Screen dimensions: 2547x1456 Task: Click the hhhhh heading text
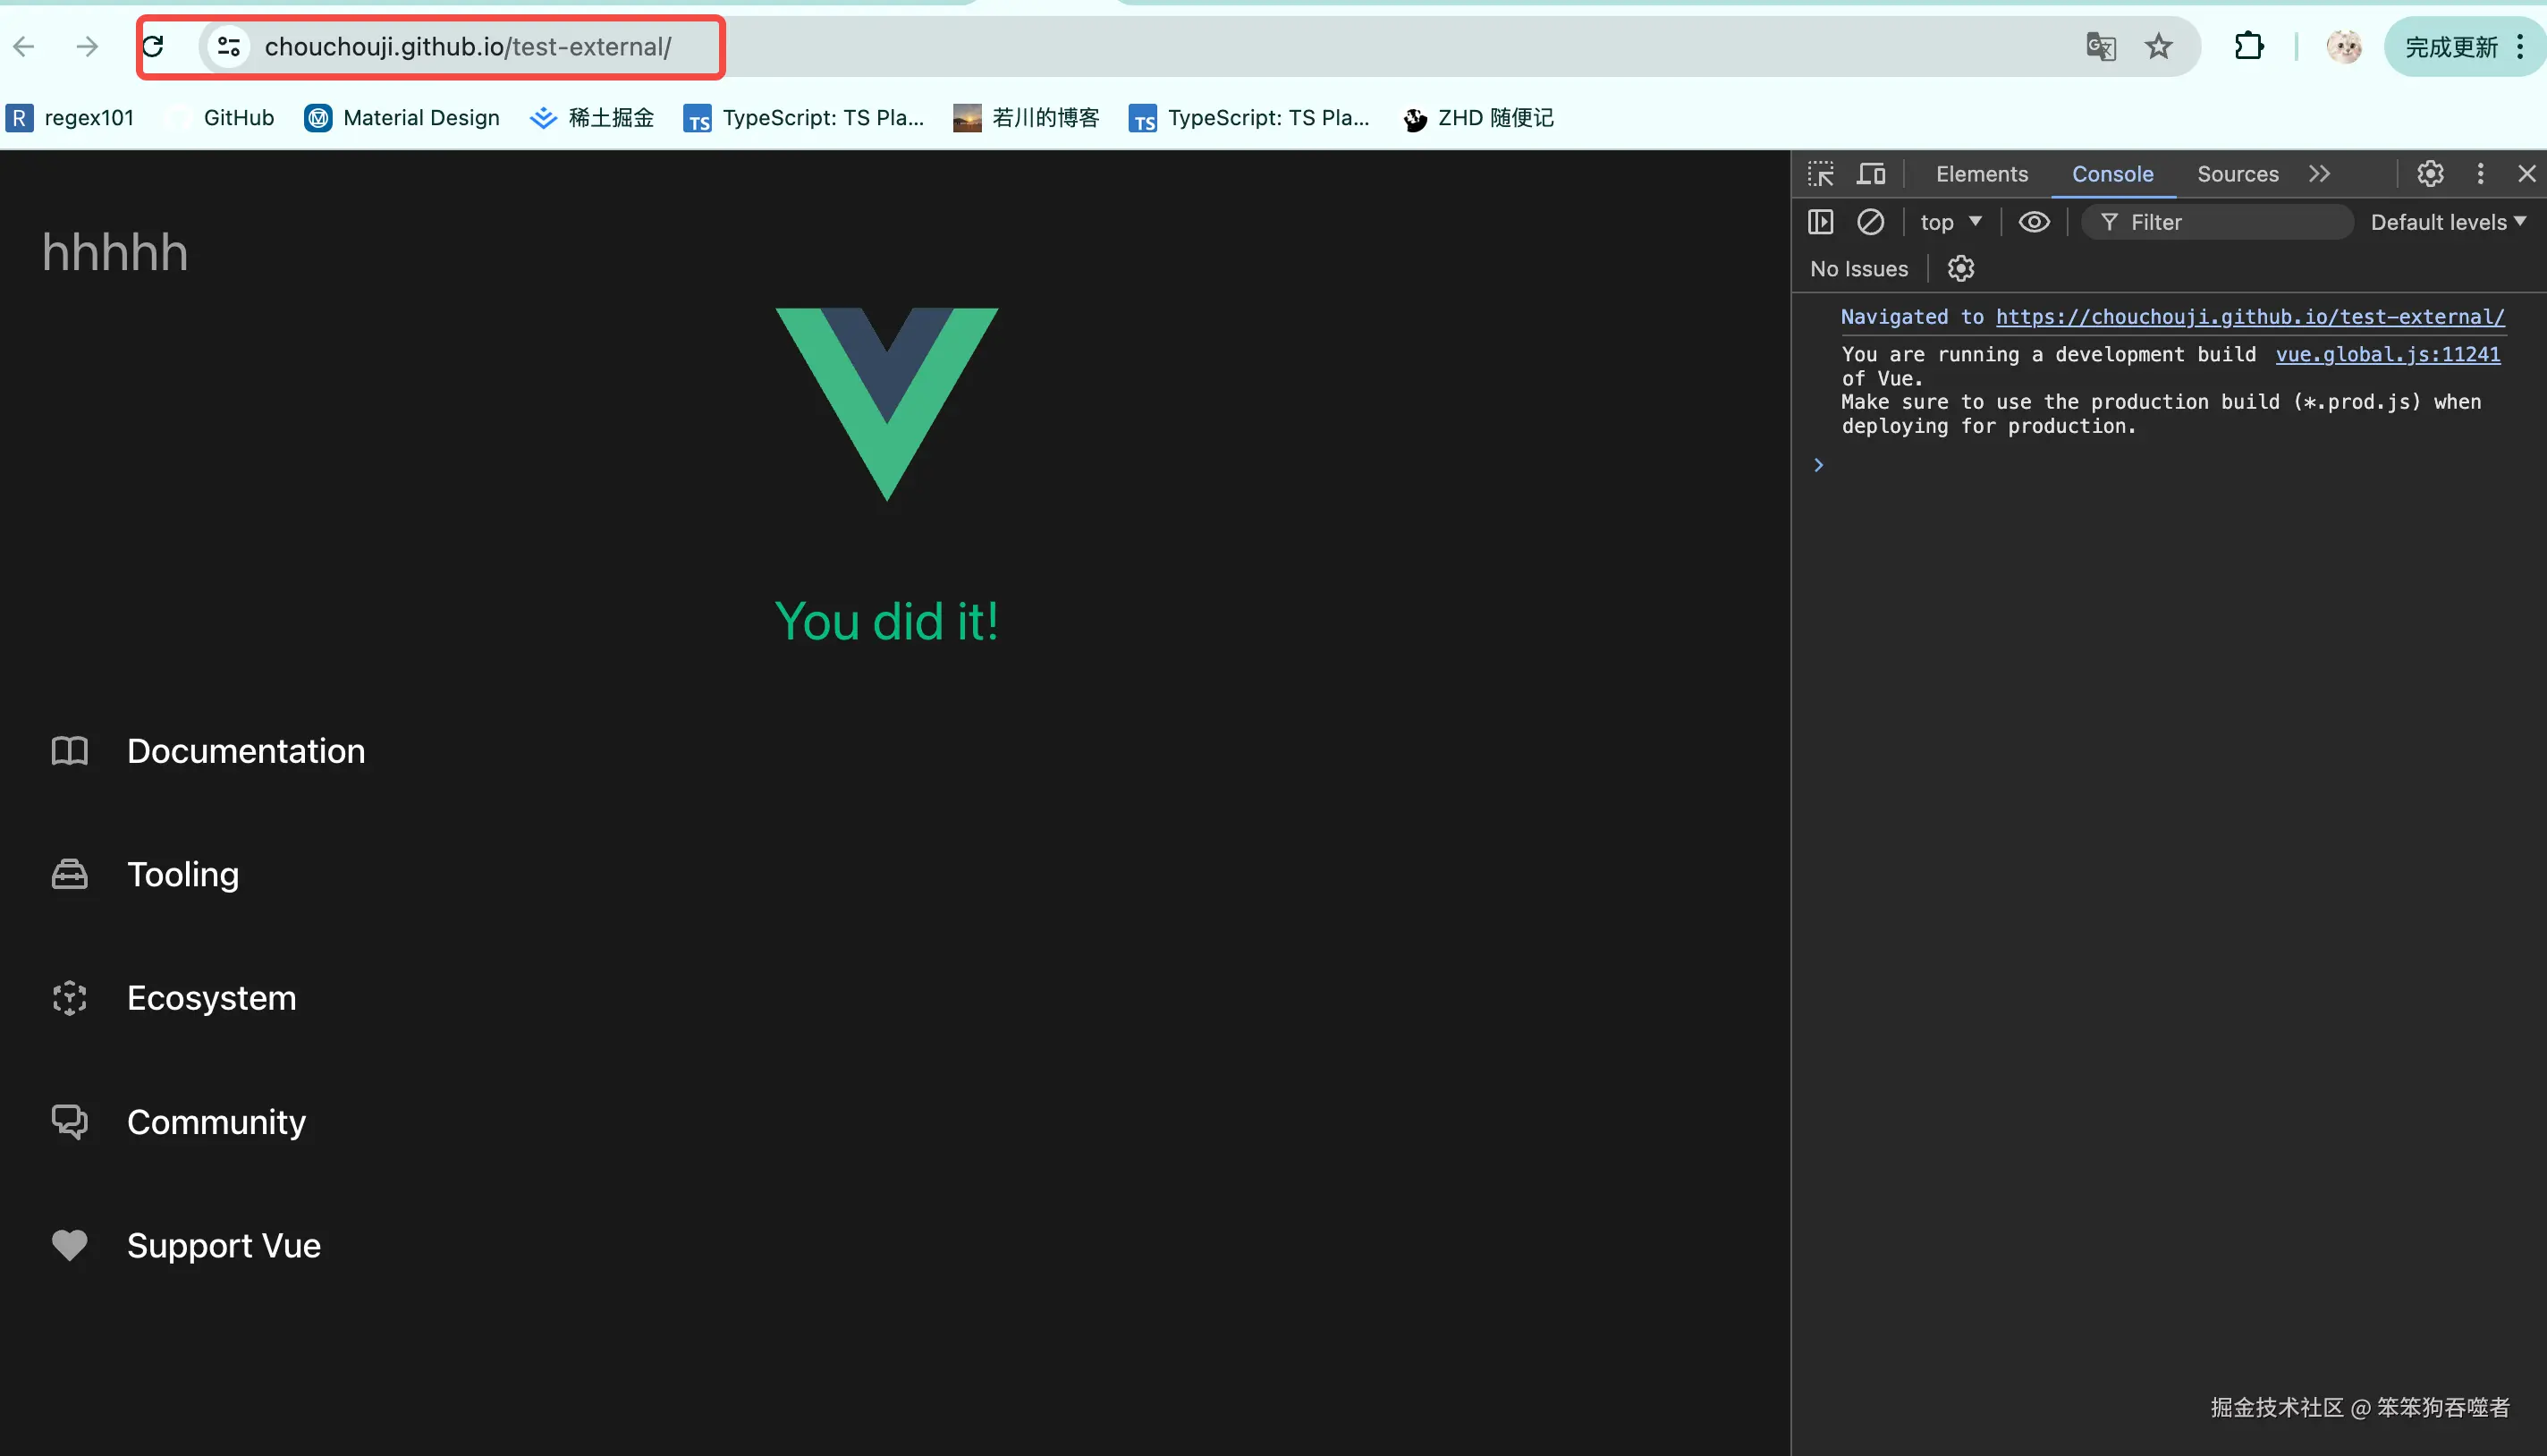pyautogui.click(x=115, y=252)
